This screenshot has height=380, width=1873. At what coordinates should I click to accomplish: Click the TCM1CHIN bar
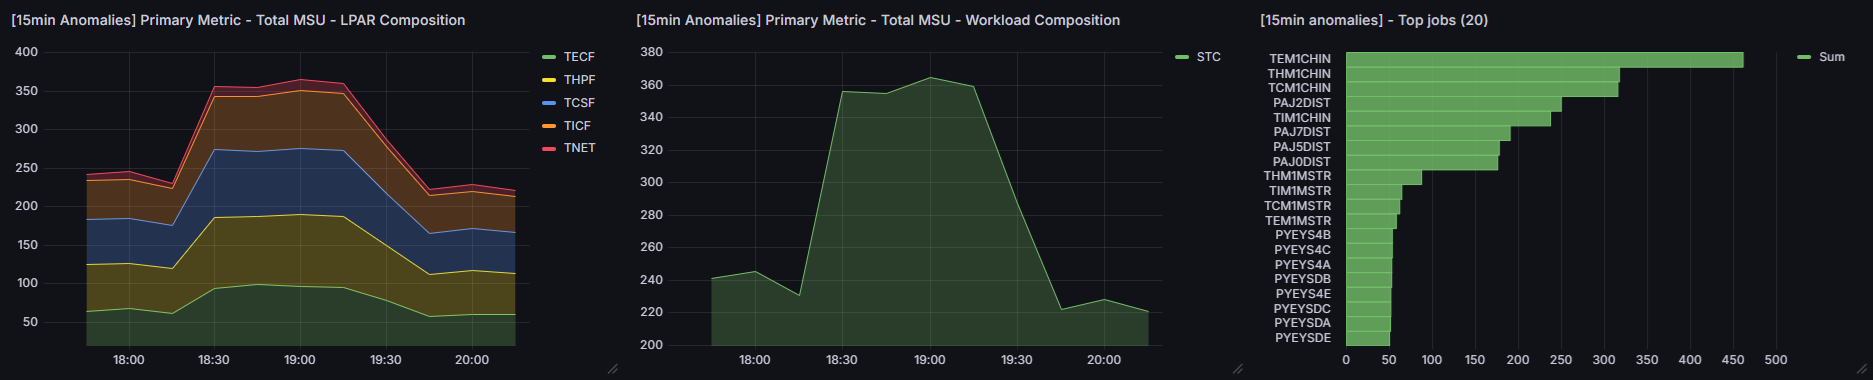pos(1482,89)
